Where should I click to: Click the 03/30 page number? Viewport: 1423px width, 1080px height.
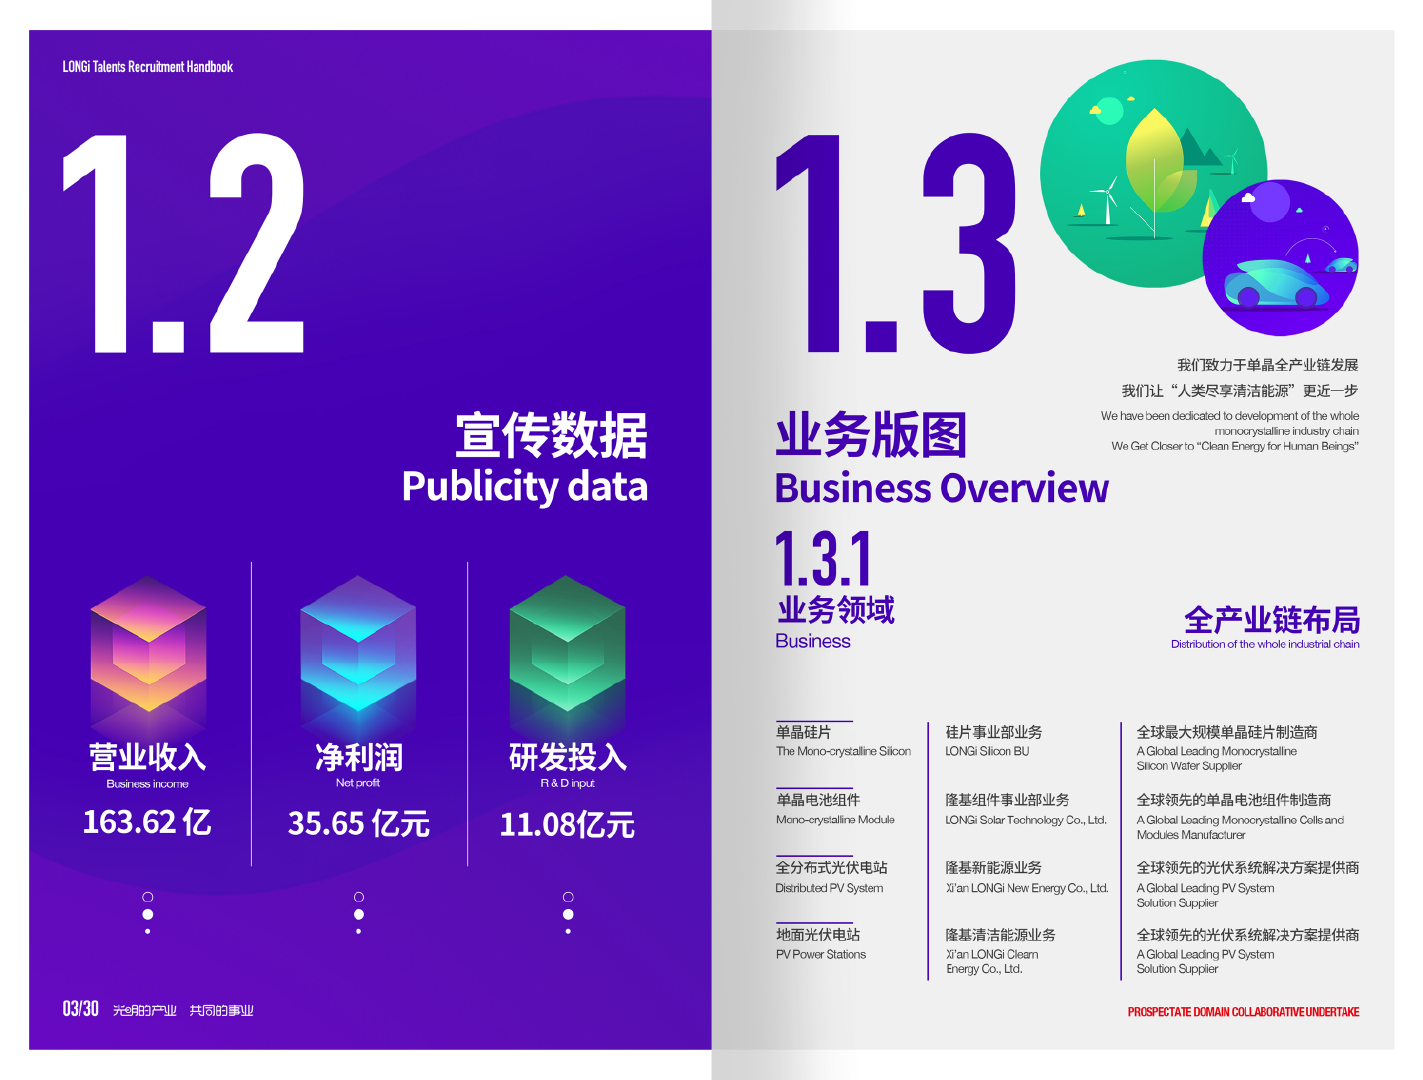pos(80,1009)
